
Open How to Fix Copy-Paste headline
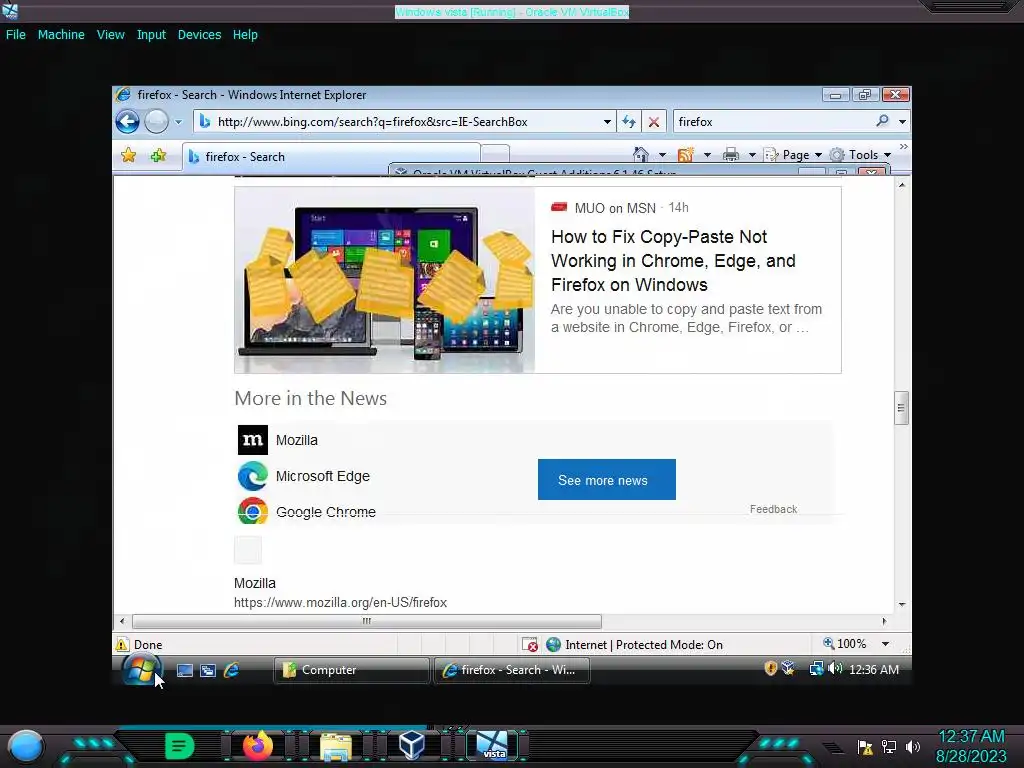673,261
